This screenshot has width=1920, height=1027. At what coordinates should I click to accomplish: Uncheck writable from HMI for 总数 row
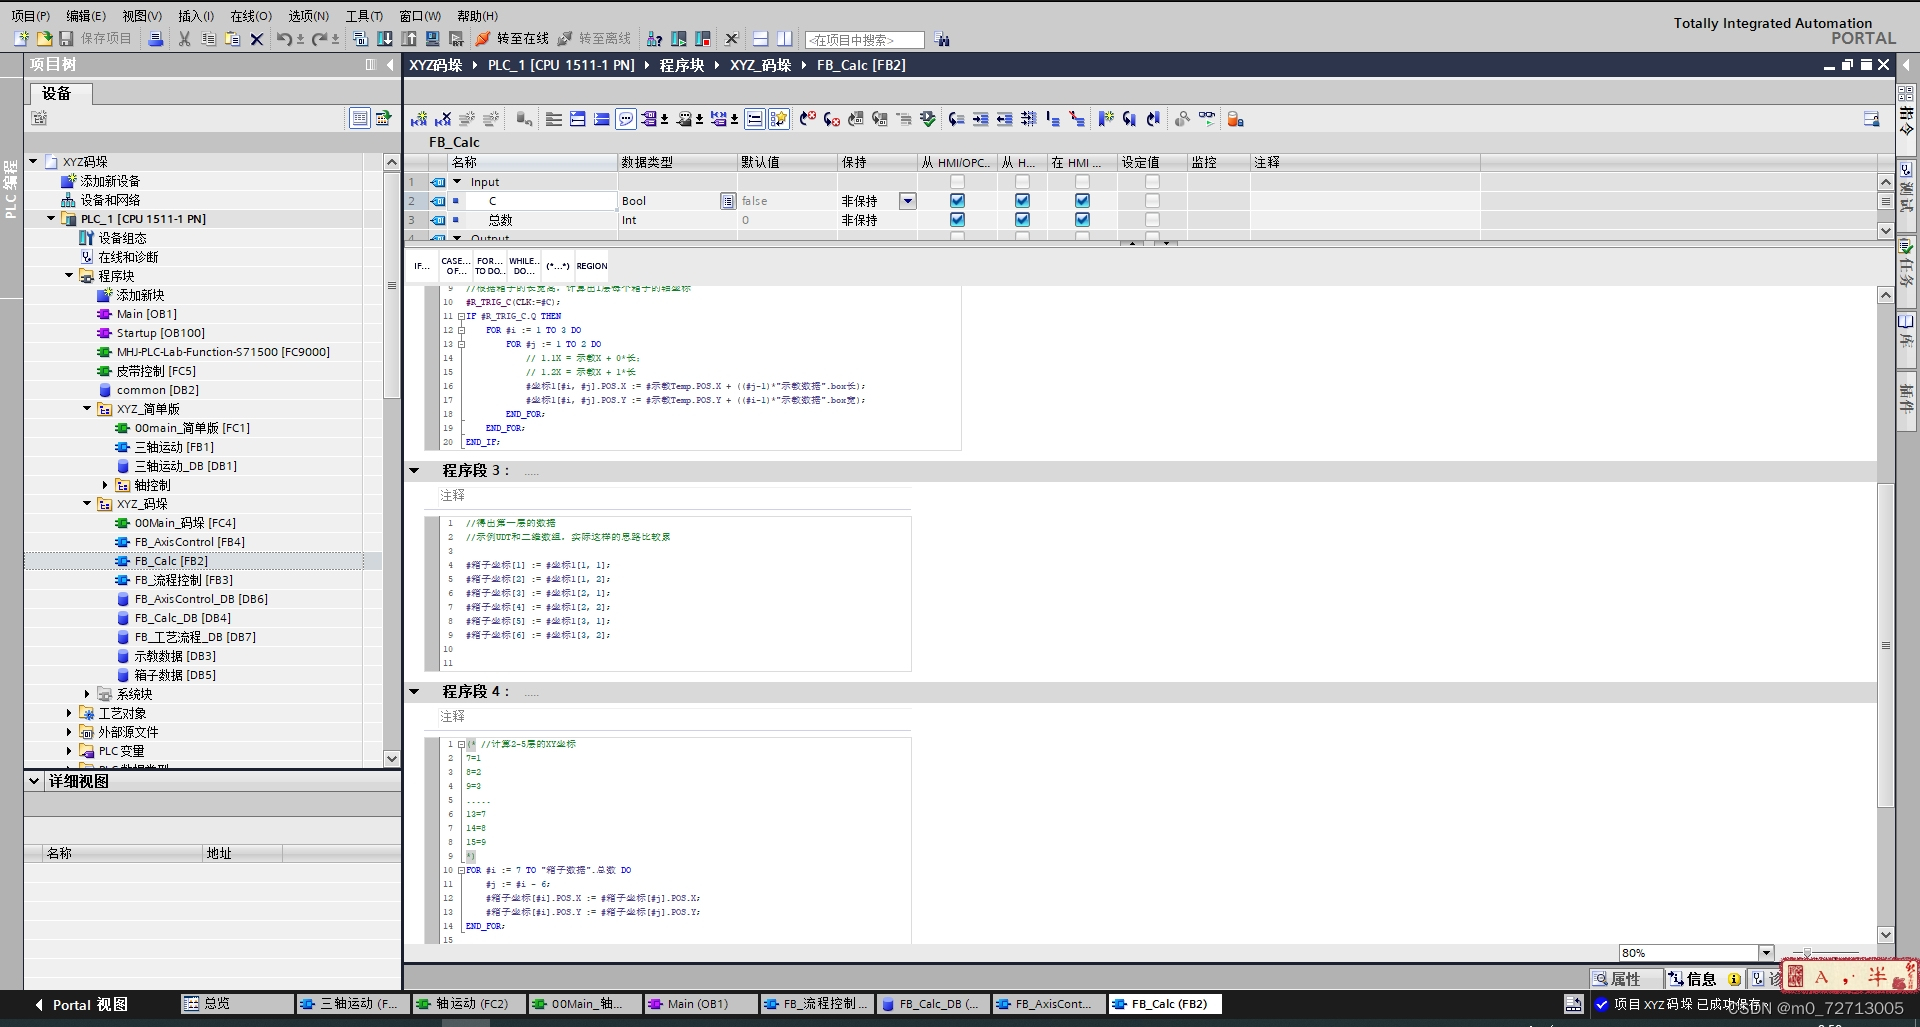pyautogui.click(x=1022, y=220)
